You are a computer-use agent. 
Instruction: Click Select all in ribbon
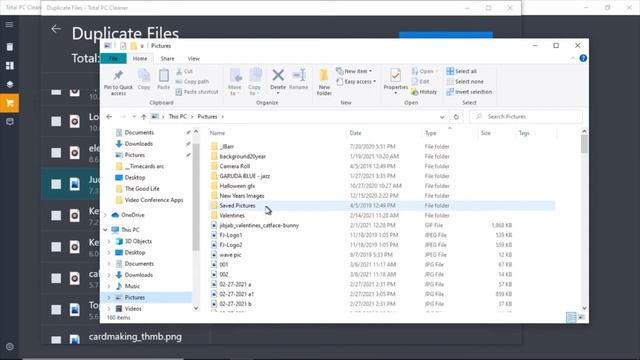pos(462,71)
